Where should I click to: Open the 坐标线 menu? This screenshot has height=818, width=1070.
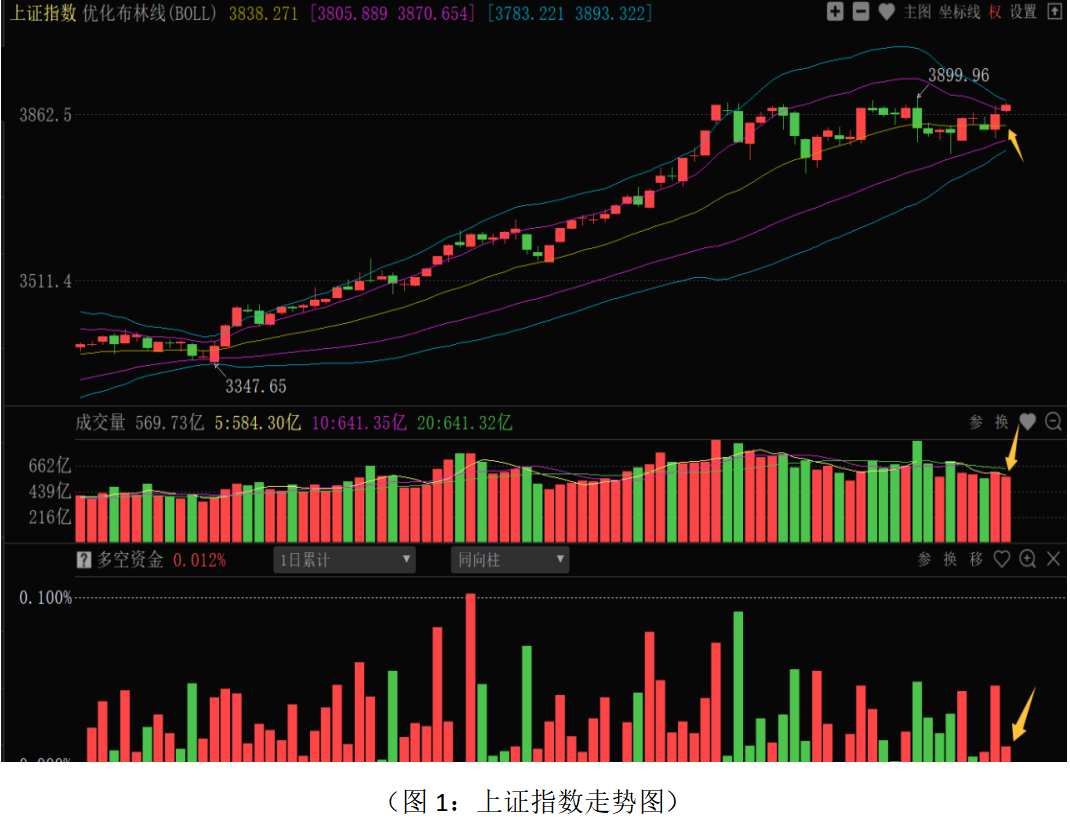(x=959, y=12)
